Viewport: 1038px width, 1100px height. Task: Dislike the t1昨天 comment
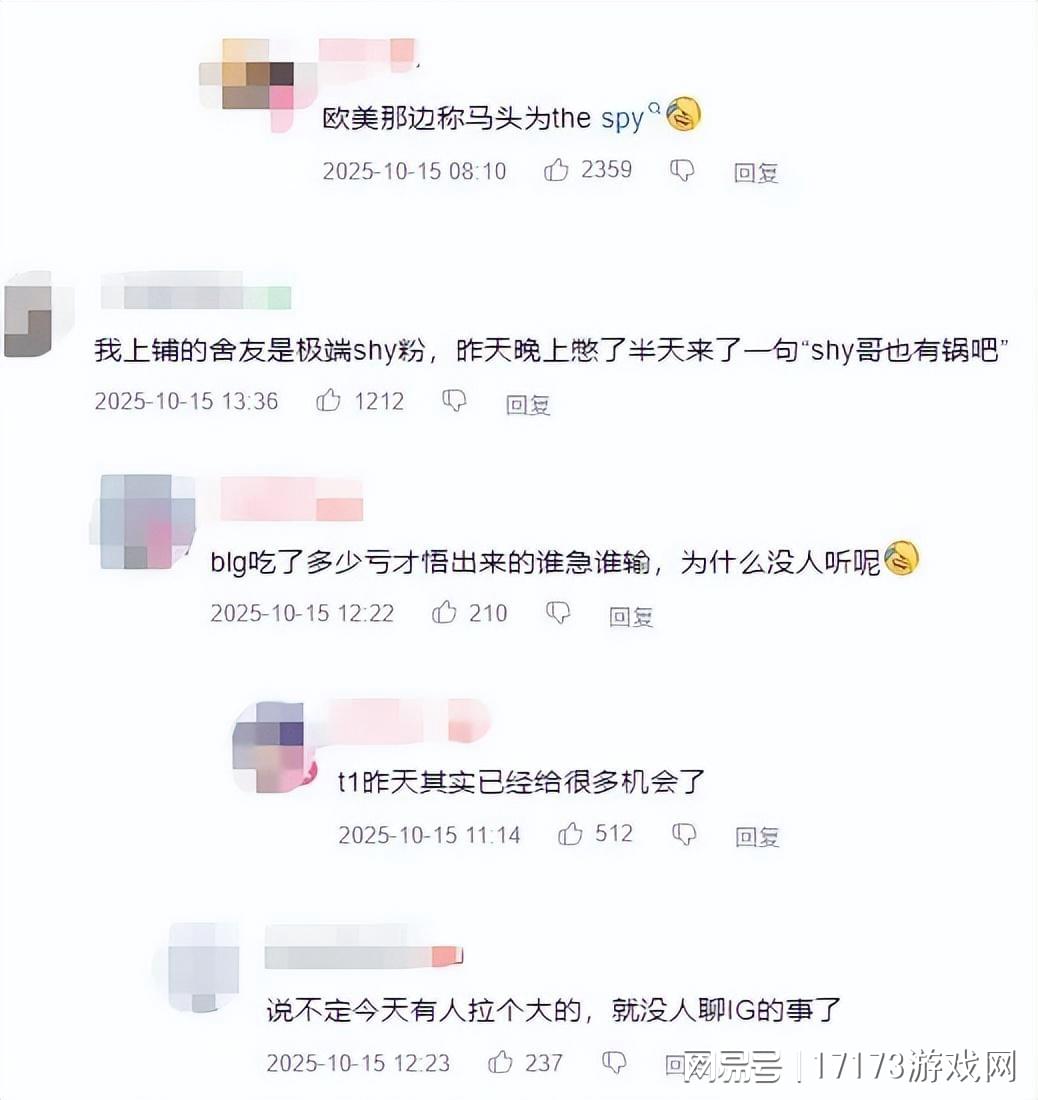684,833
